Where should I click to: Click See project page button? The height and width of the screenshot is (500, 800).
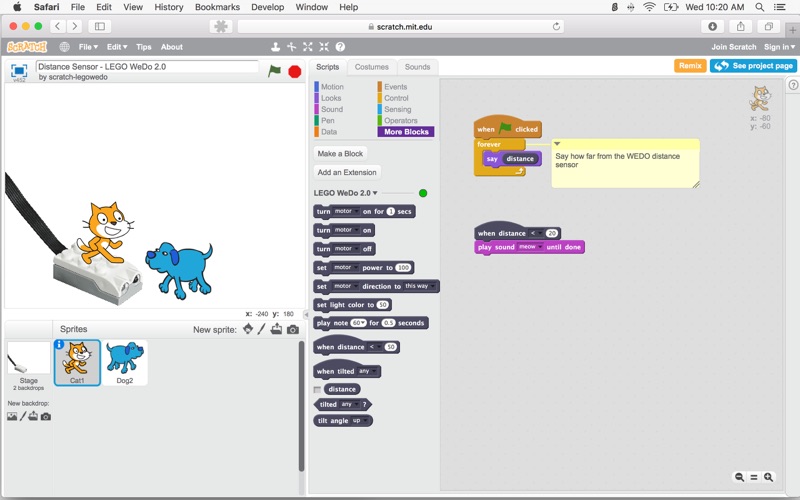(x=753, y=66)
